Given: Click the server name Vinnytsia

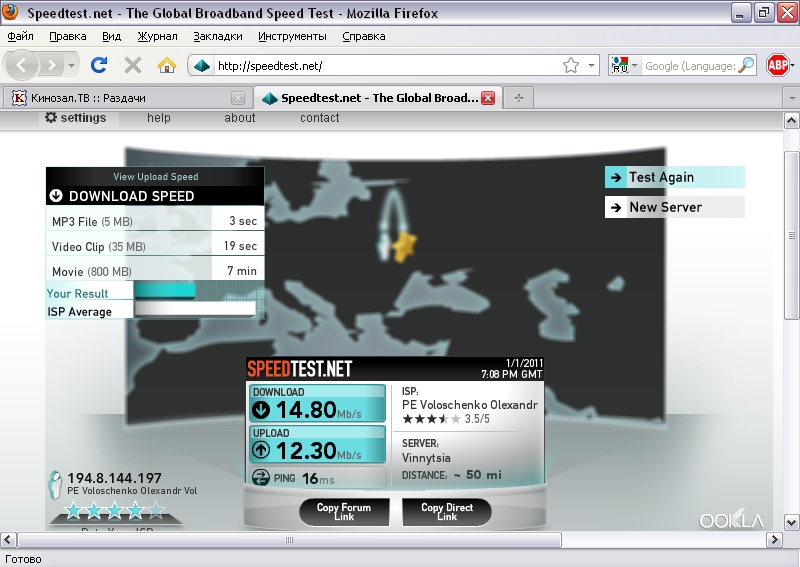Looking at the screenshot, I should 426,458.
